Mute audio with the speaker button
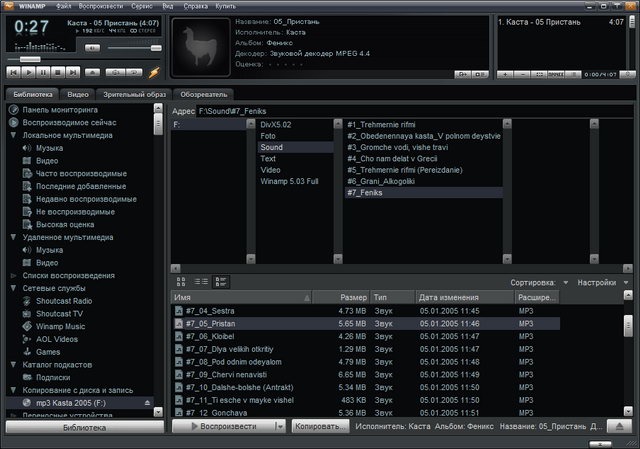 pos(92,48)
